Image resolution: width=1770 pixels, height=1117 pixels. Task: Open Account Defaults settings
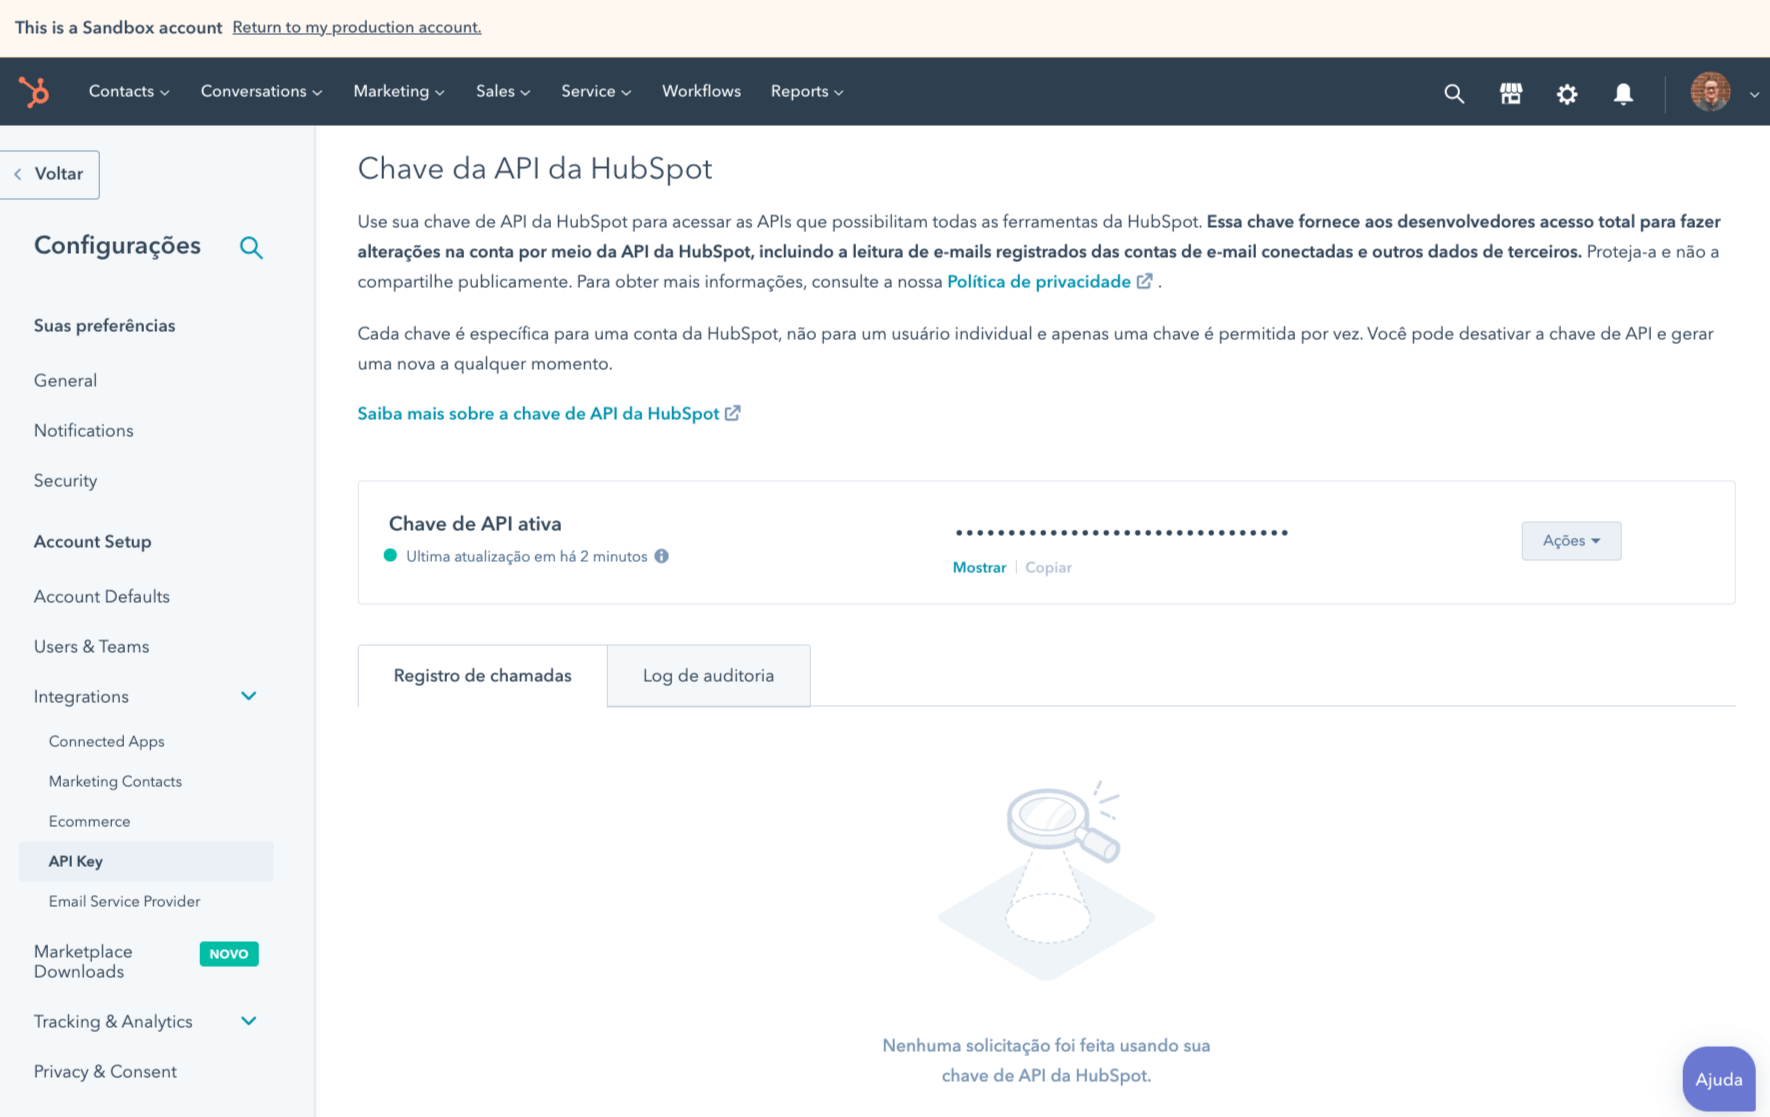[x=102, y=597]
